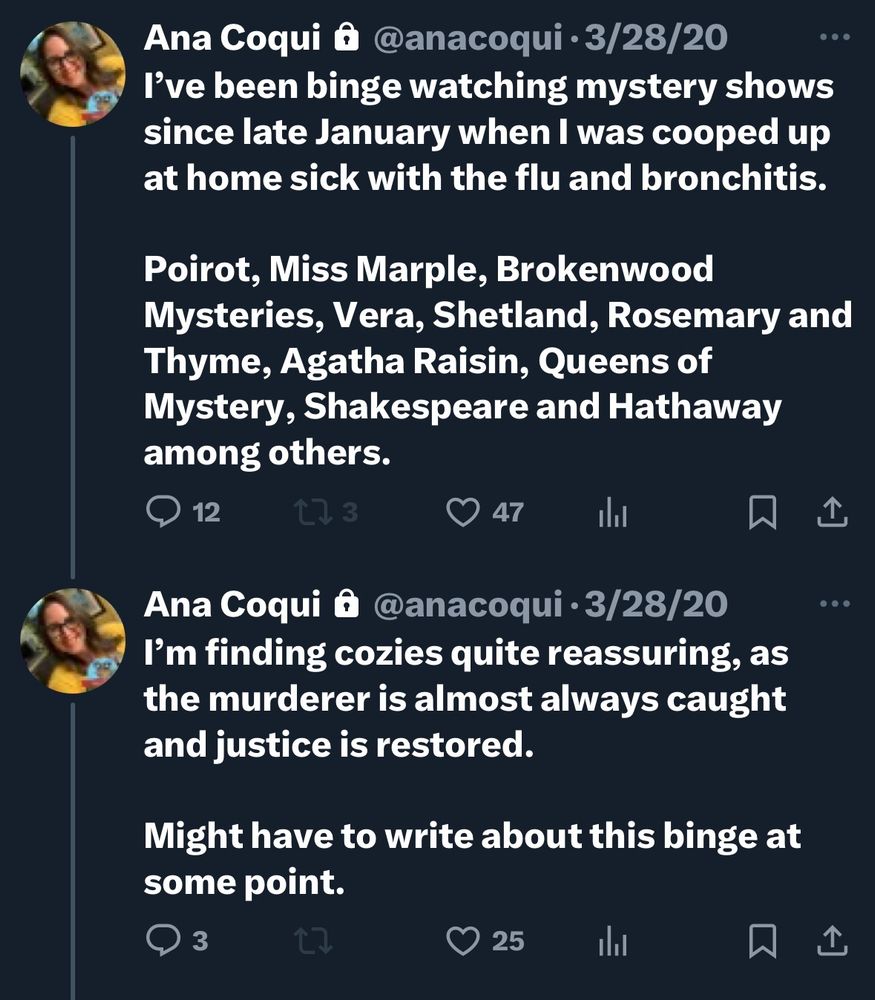Open Ana Coqui's avatar on second tweet

coord(73,640)
